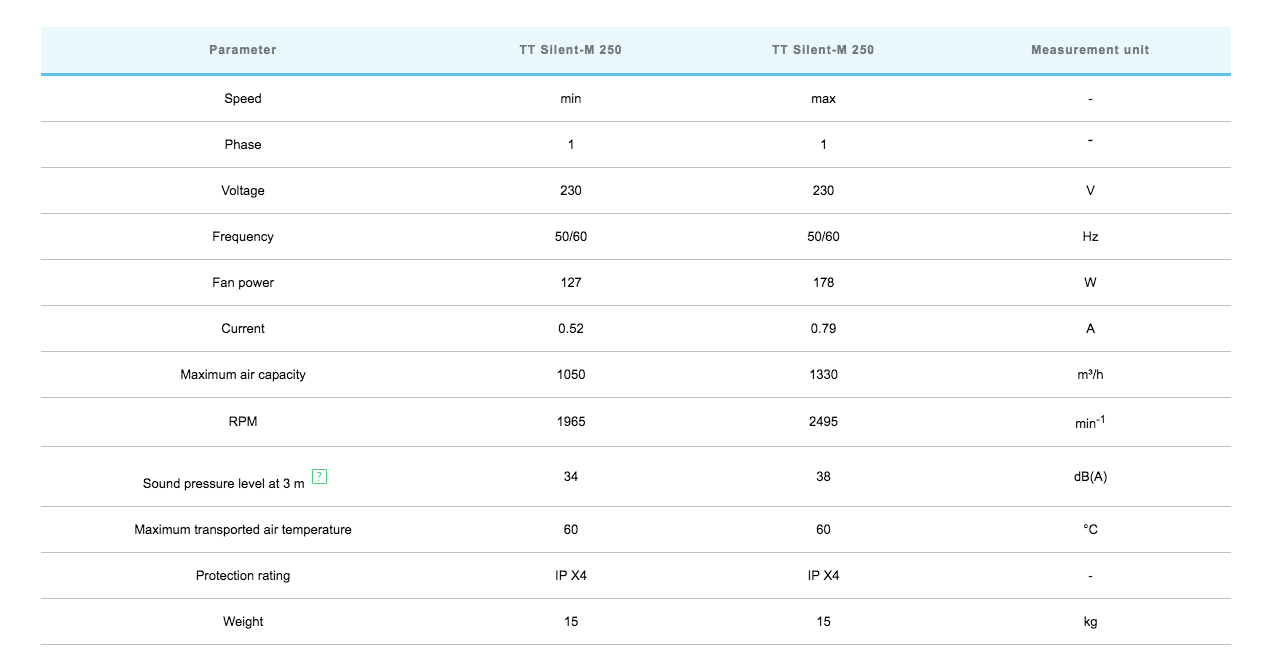
Task: Click the Fan power value 127
Action: click(571, 283)
